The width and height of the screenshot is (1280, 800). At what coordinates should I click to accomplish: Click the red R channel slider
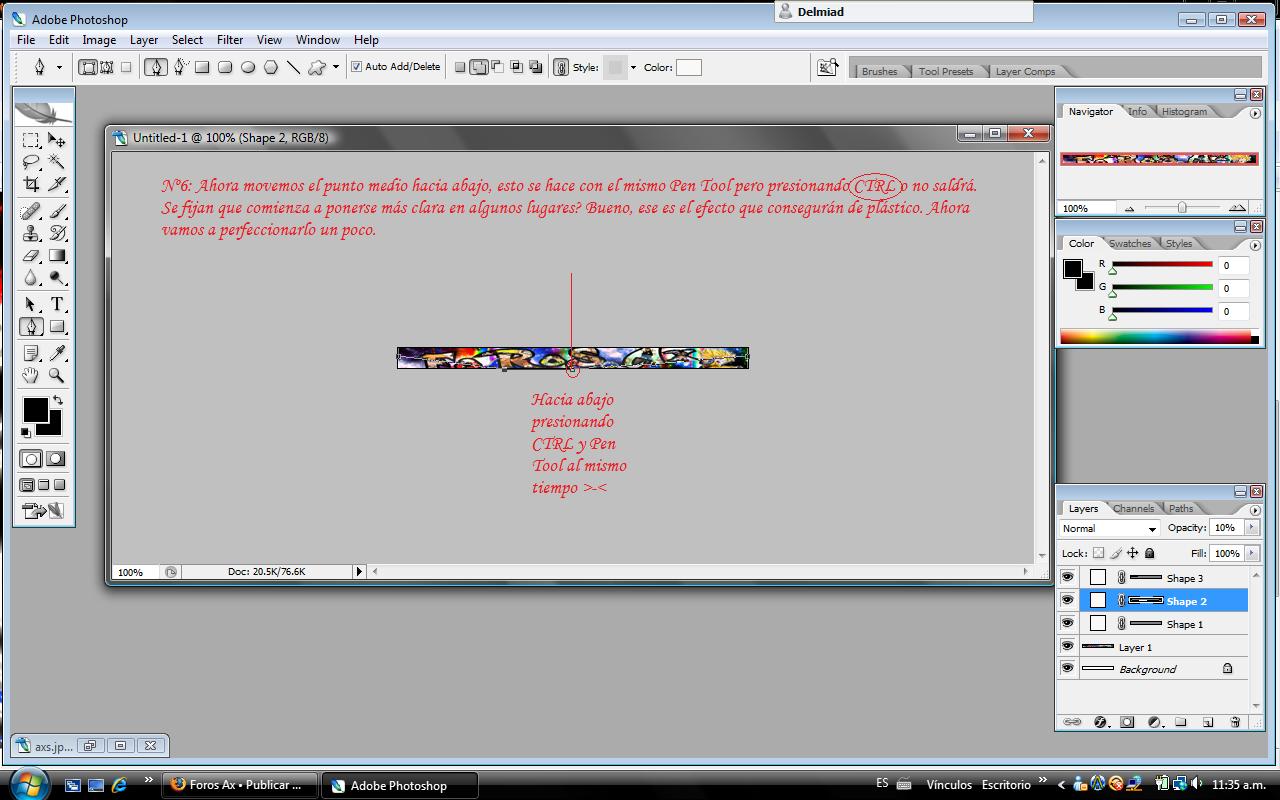point(1162,264)
